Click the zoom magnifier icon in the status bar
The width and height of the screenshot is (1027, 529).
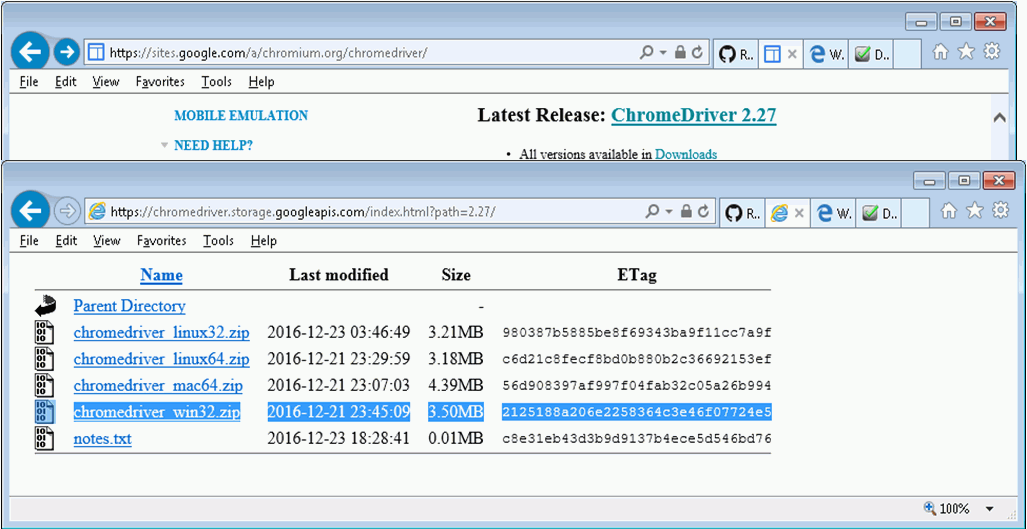(929, 507)
